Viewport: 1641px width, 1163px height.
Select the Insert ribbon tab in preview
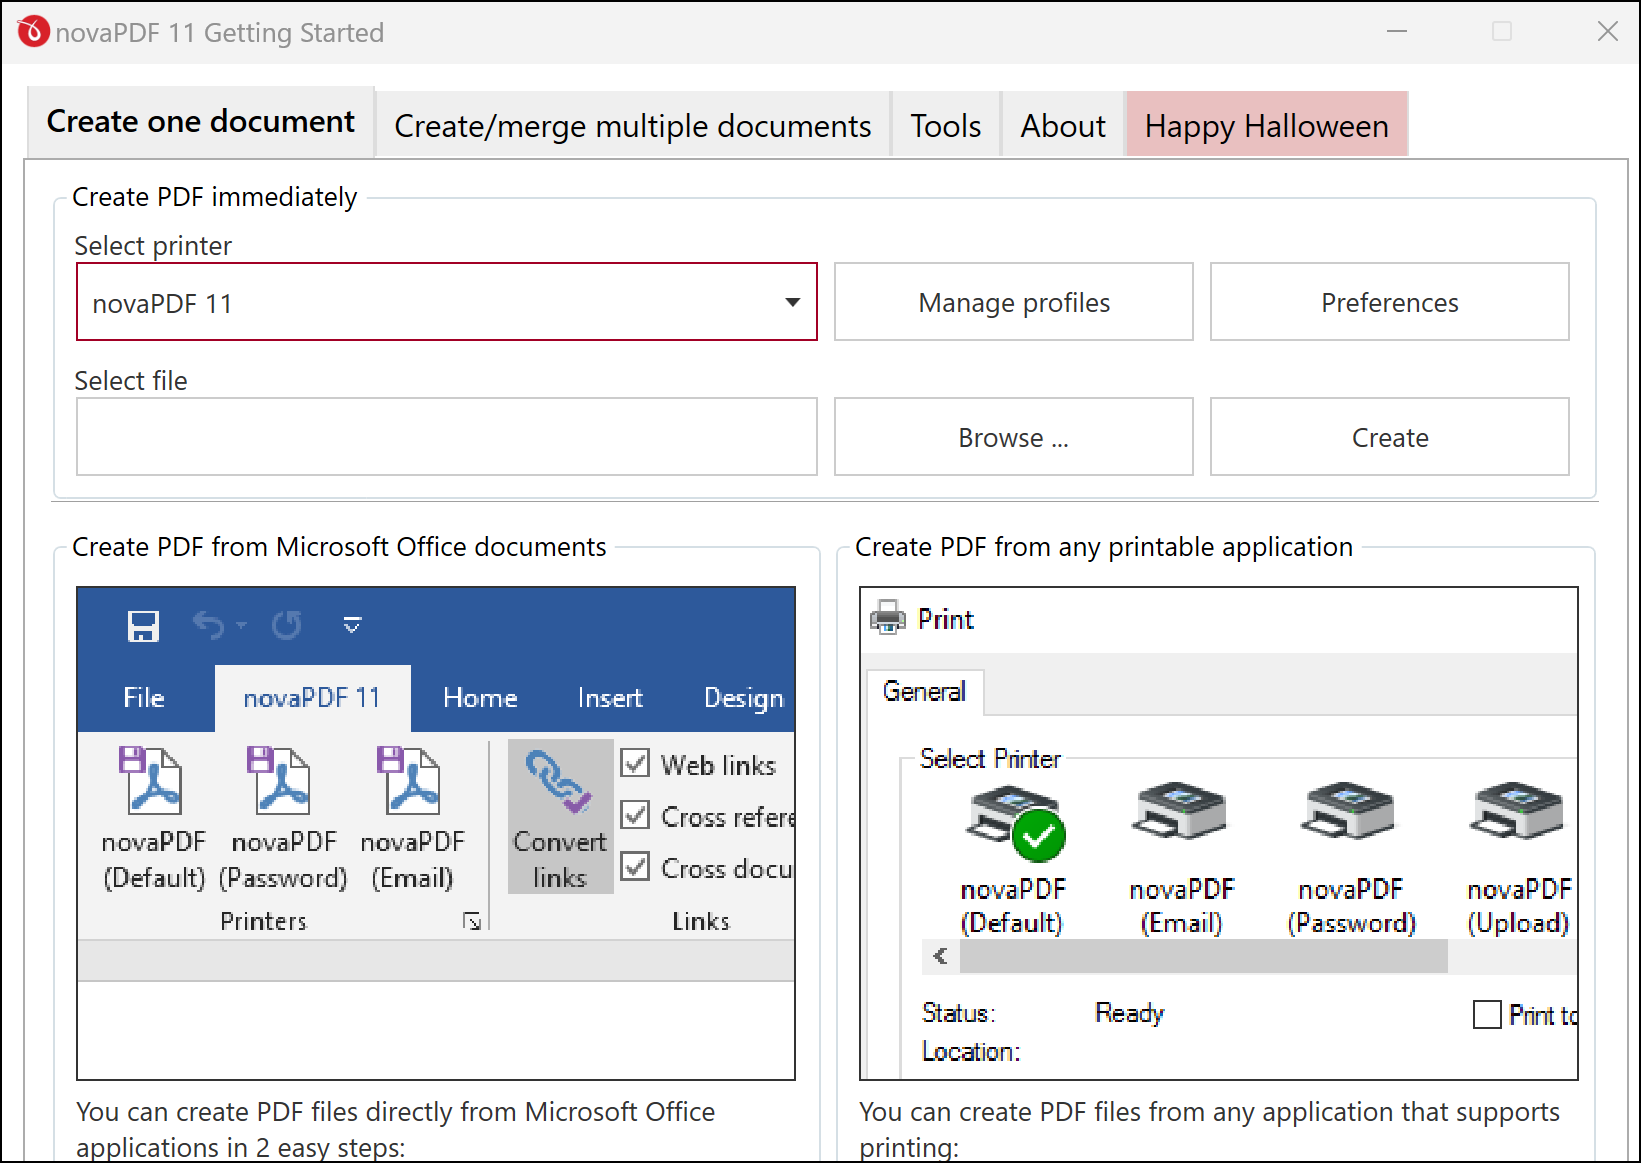click(610, 697)
